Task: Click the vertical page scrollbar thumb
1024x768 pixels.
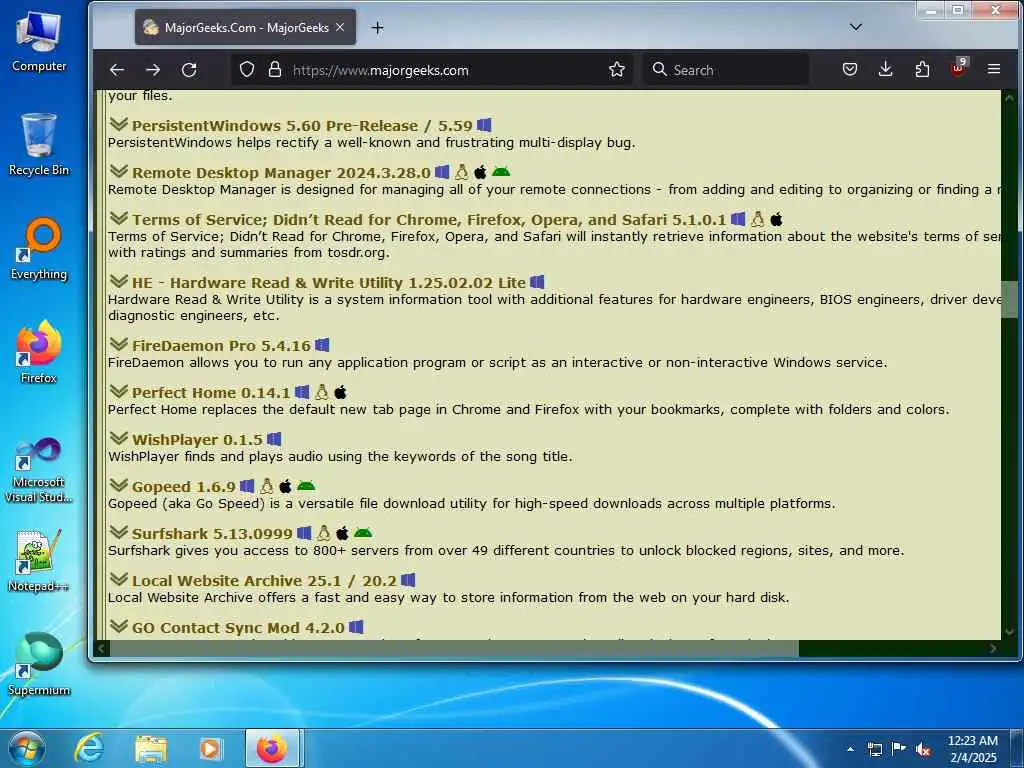Action: 1009,299
